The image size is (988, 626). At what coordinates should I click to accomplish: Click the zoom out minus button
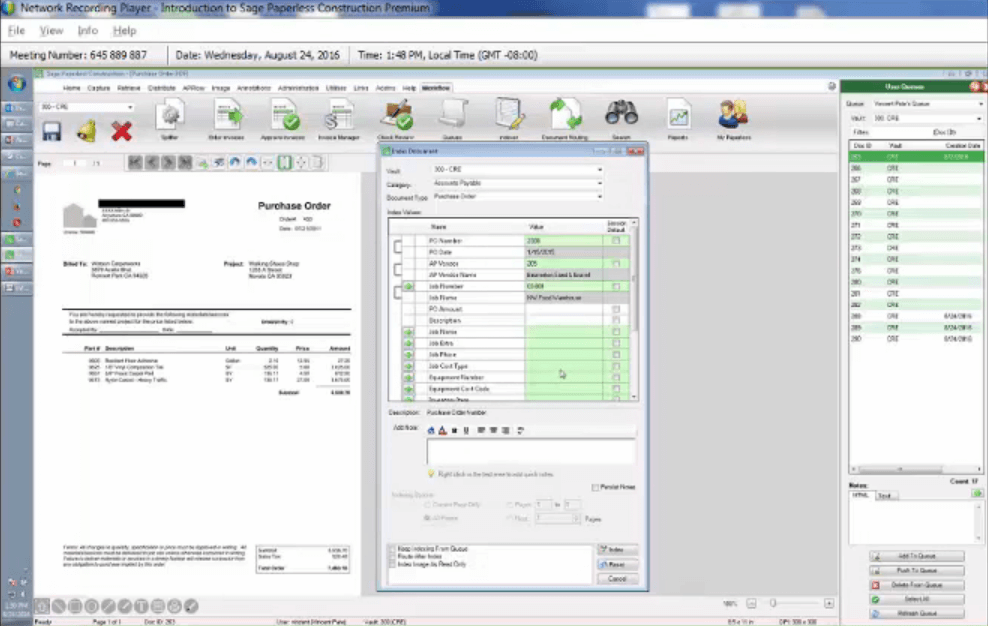point(751,603)
